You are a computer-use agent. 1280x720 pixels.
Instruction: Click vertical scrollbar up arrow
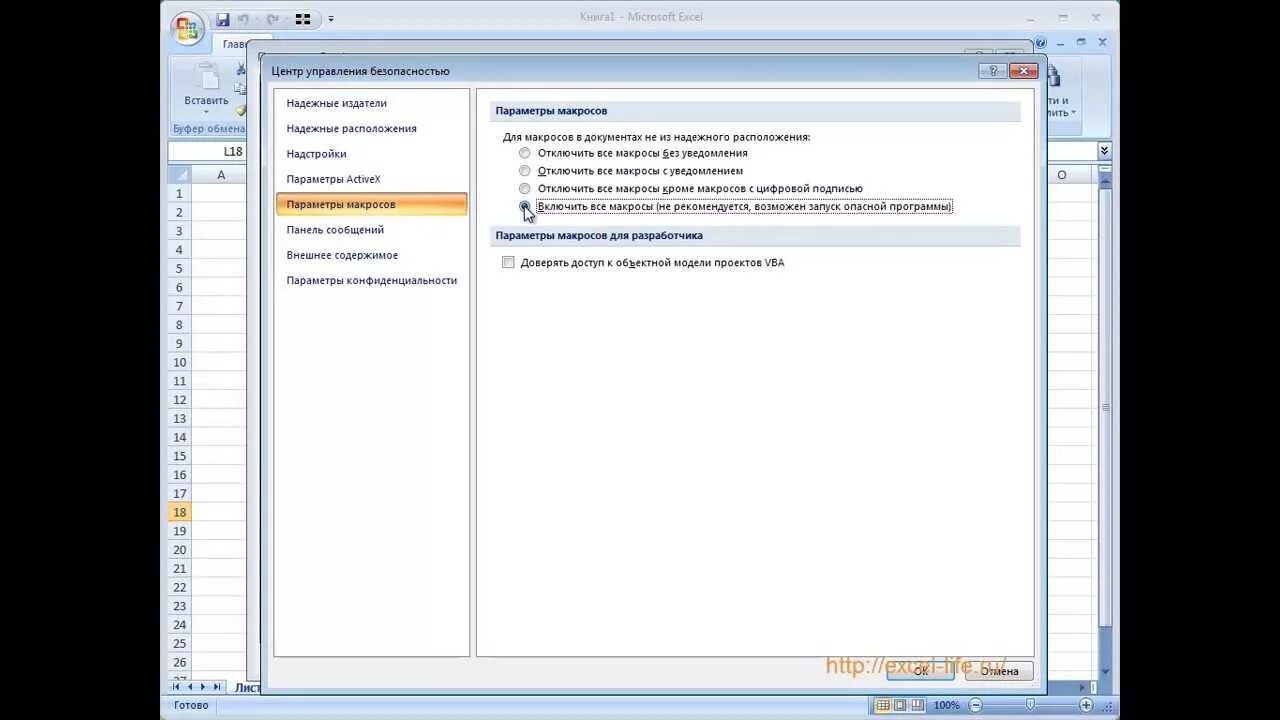point(1105,183)
